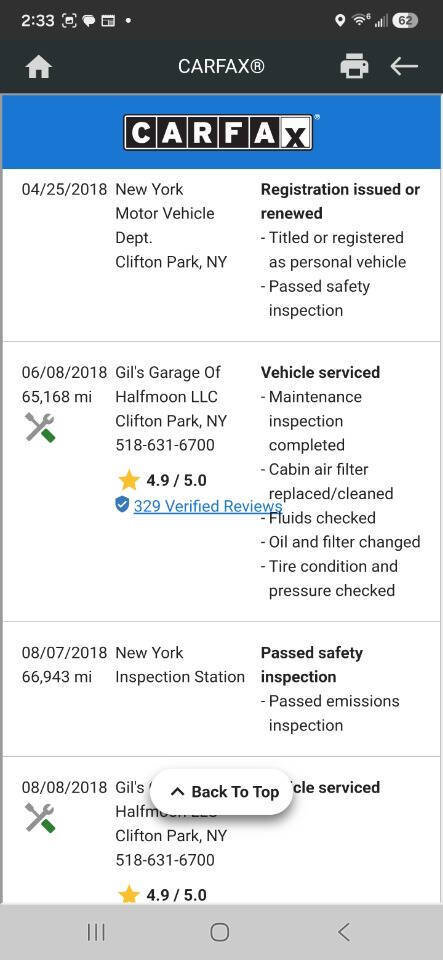The image size is (443, 960).
Task: Go back using the header arrow icon
Action: coord(404,66)
